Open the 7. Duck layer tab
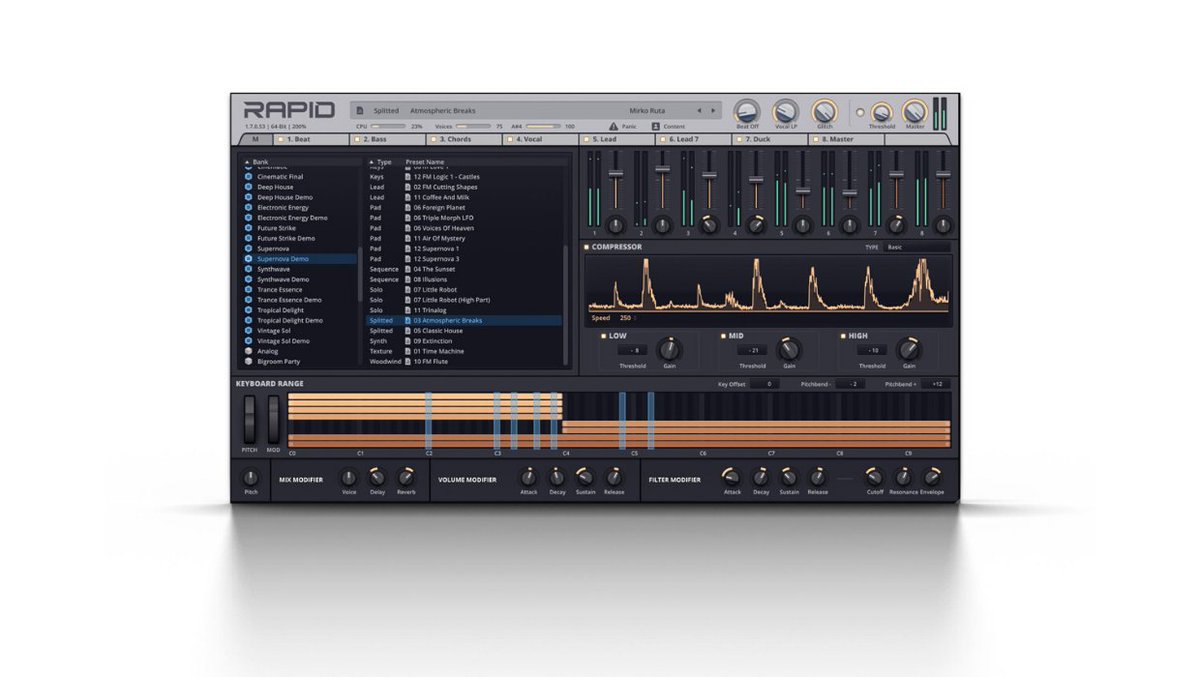1200x677 pixels. click(x=769, y=140)
